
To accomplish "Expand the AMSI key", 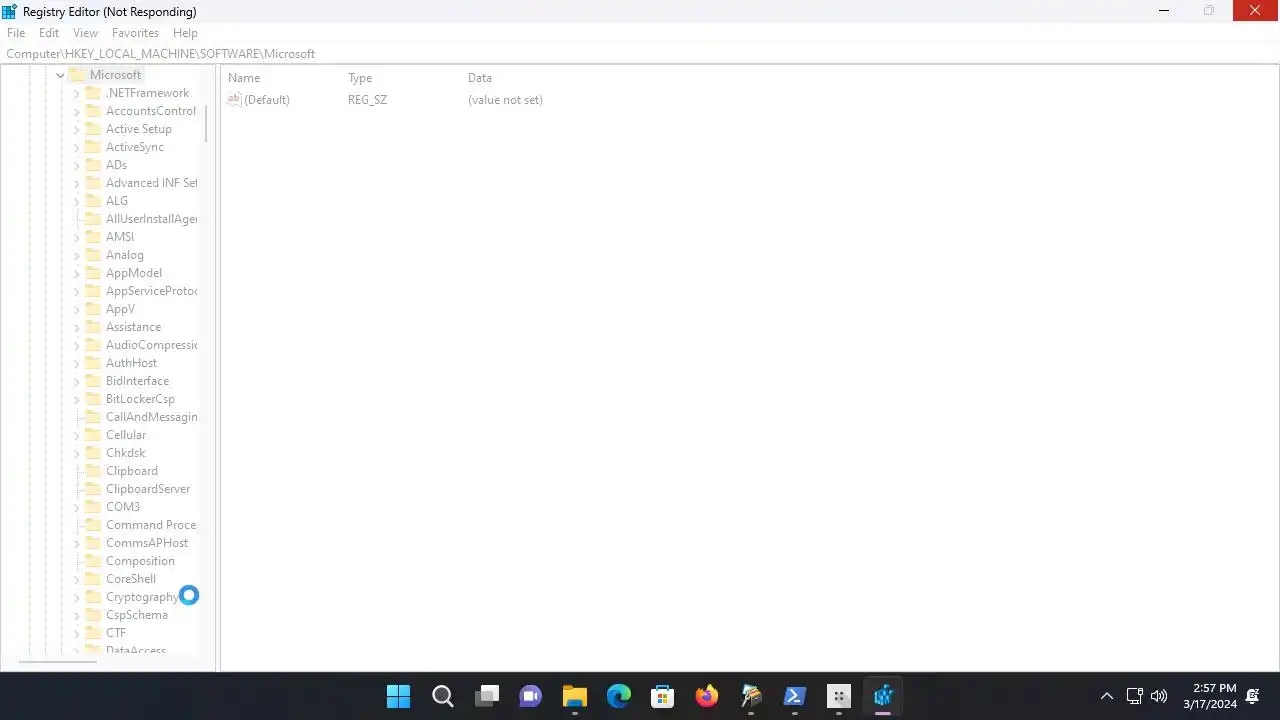I will click(77, 237).
